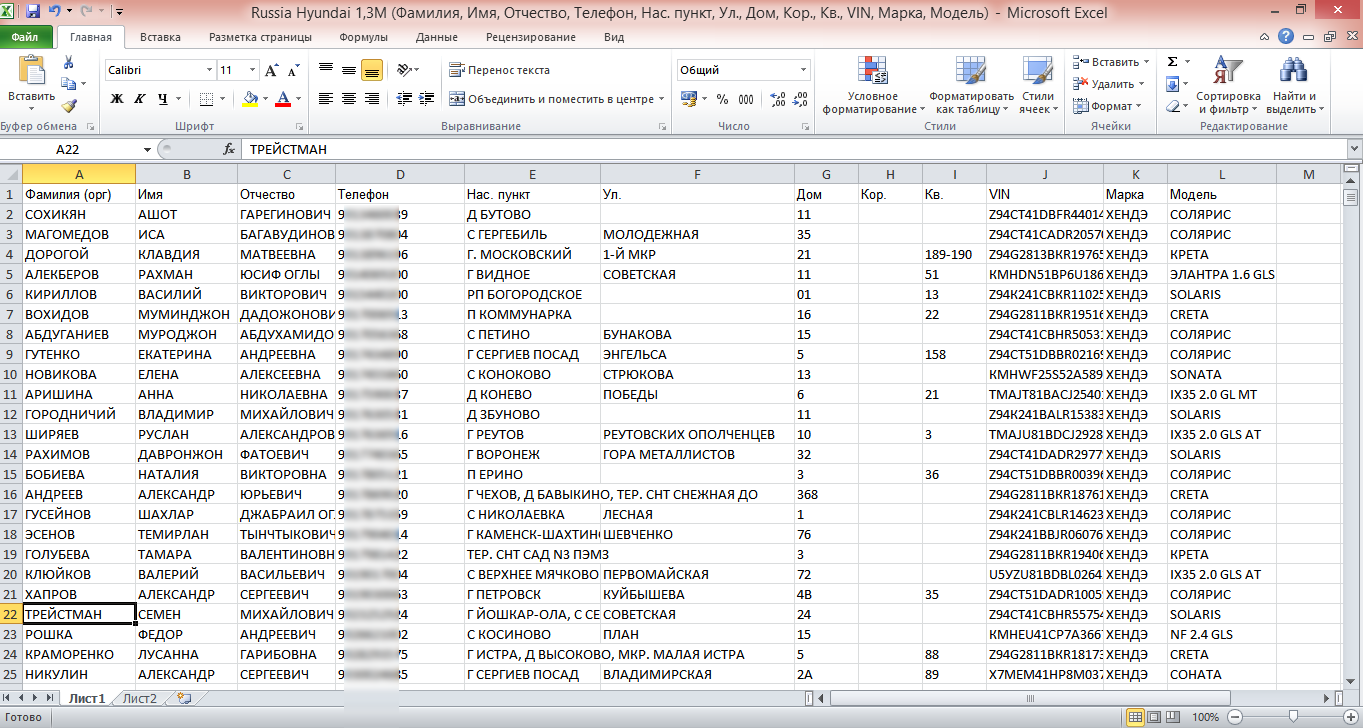The height and width of the screenshot is (728, 1363).
Task: Open the Customize Quick Access Toolbar dropdown
Action: point(120,13)
